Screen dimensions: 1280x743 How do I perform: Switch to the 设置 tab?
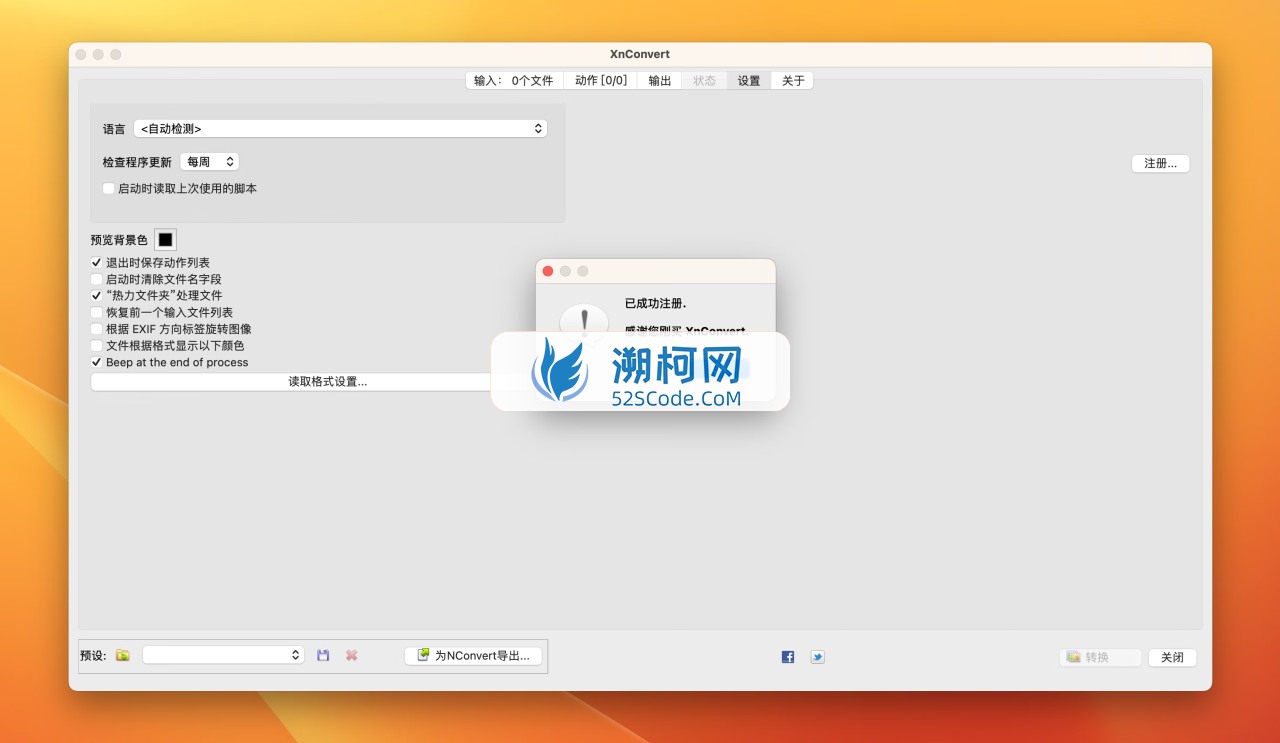(x=749, y=81)
